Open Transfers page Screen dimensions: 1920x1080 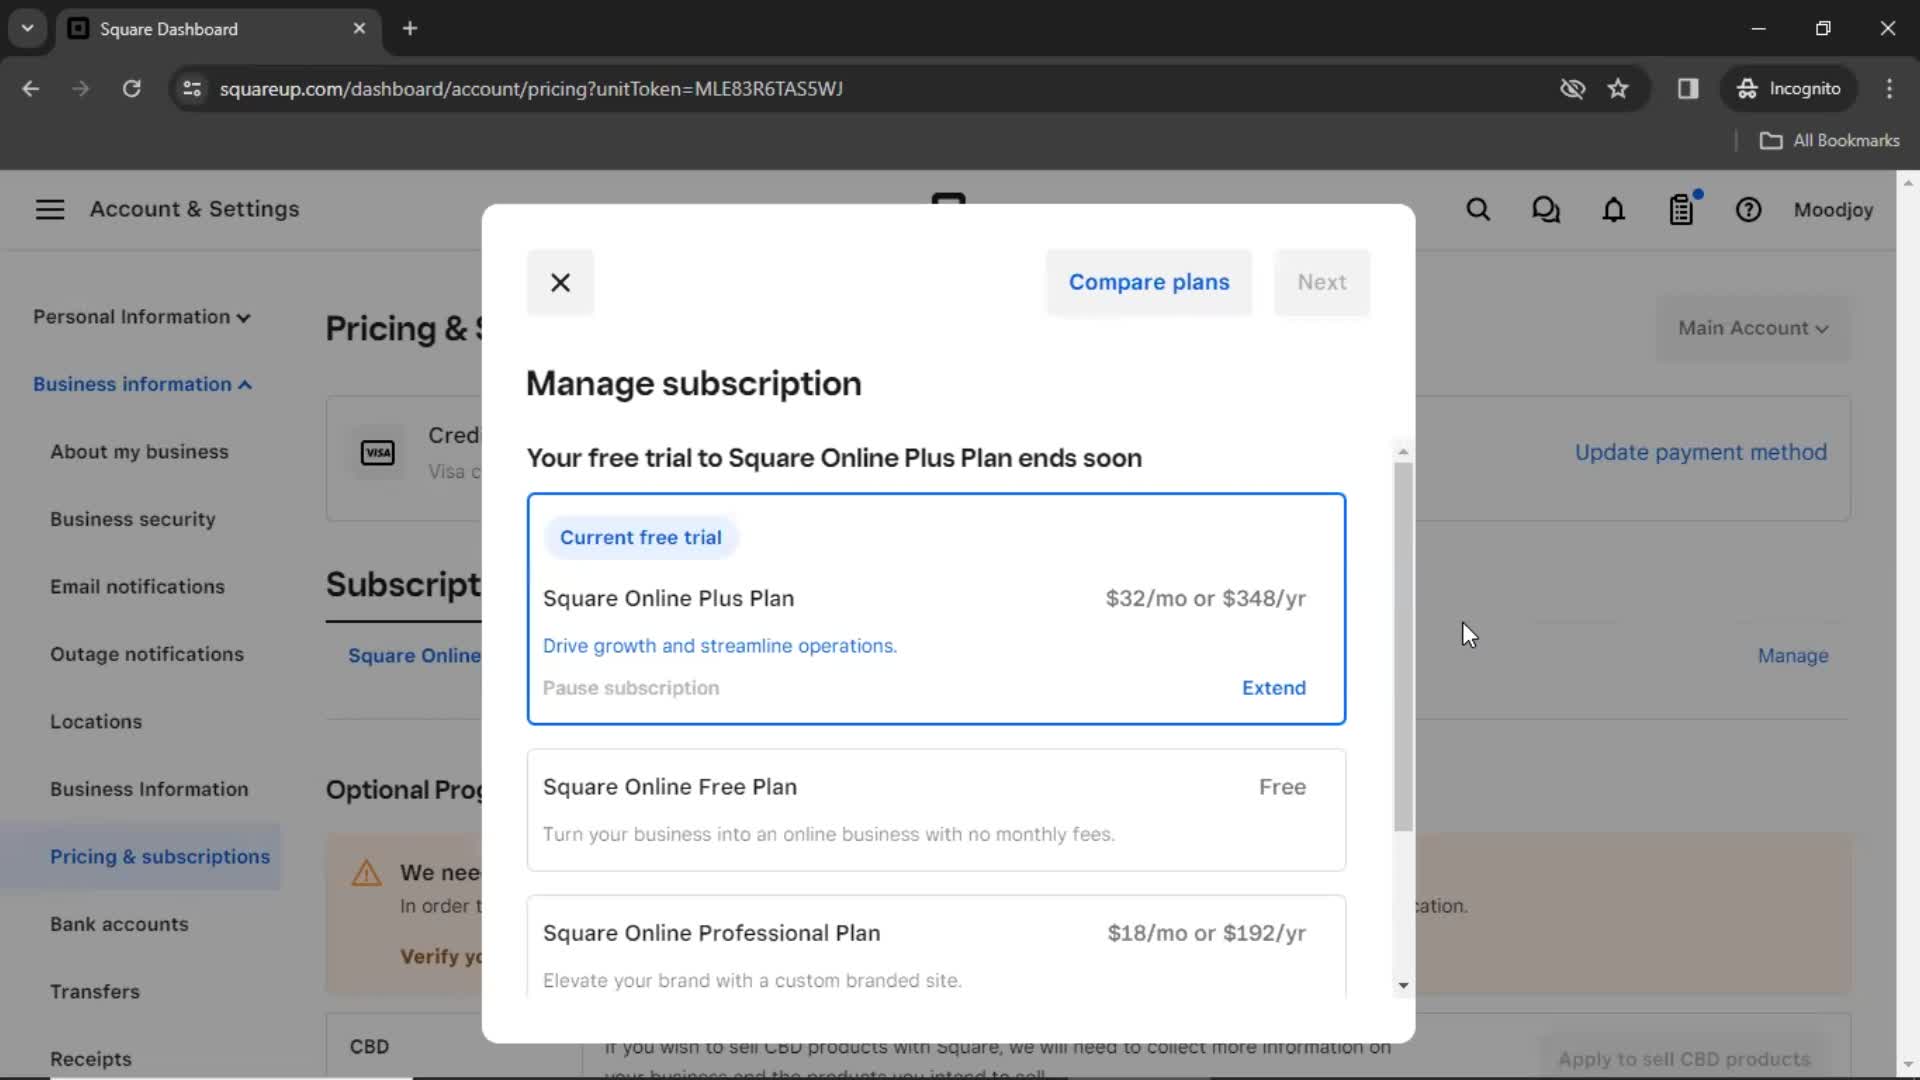point(95,992)
